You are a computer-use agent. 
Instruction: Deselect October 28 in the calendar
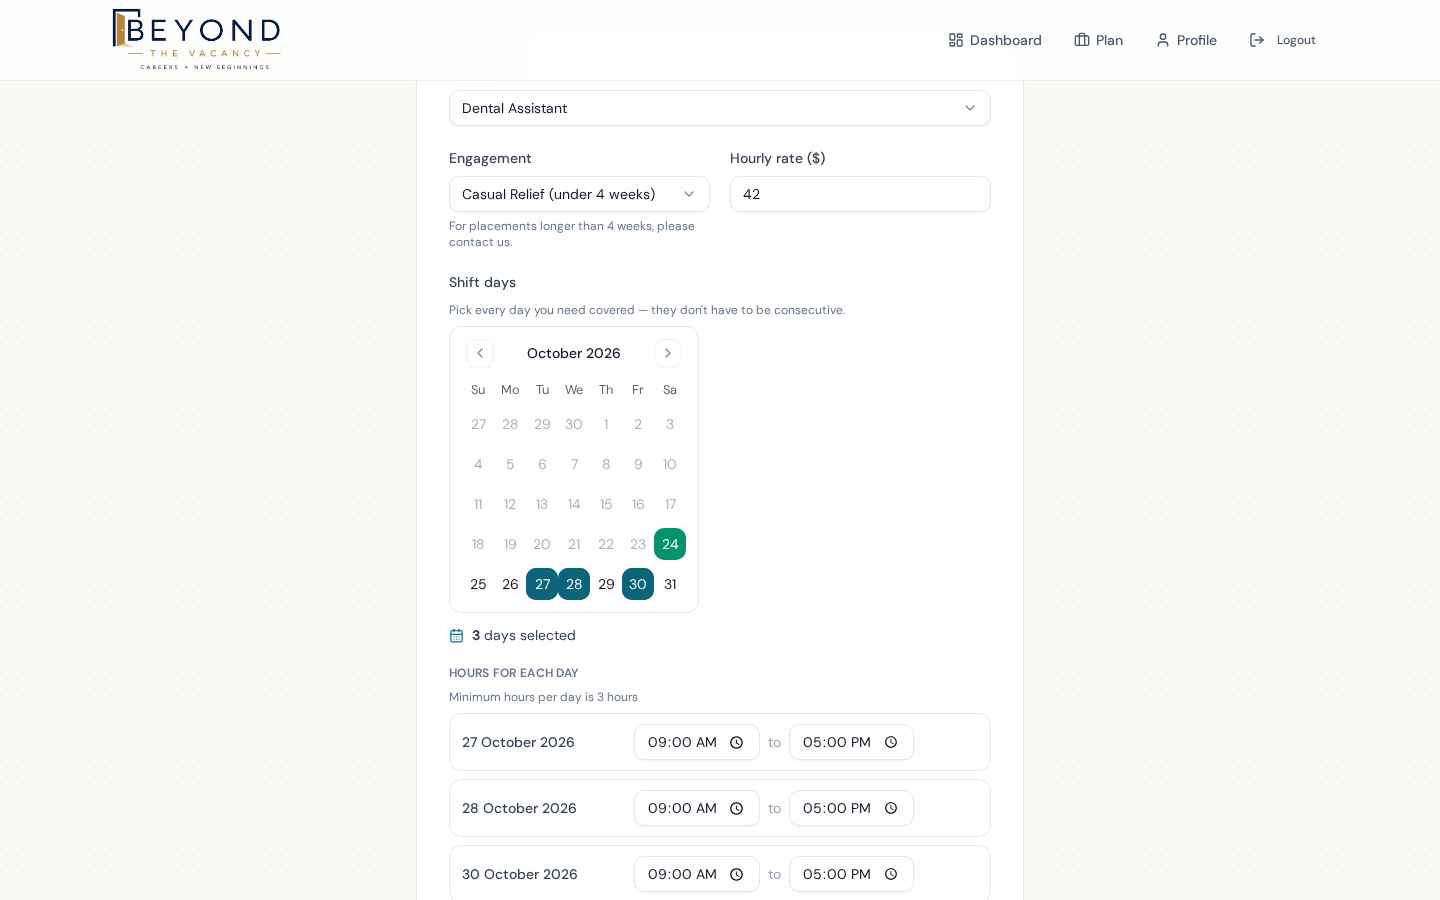[574, 584]
